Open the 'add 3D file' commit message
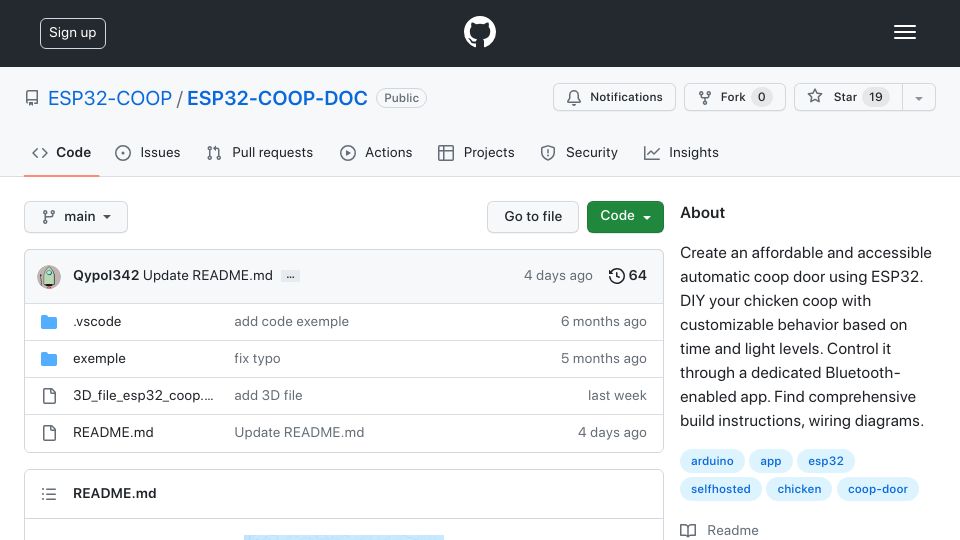 coord(268,396)
